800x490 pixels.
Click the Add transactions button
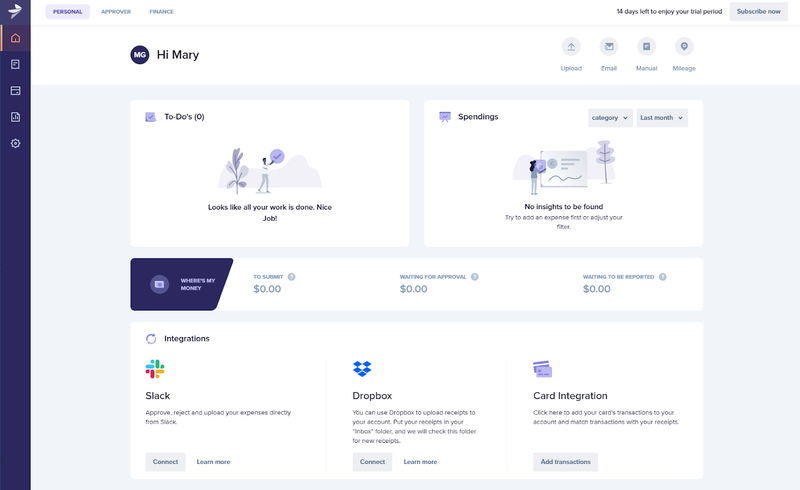565,461
